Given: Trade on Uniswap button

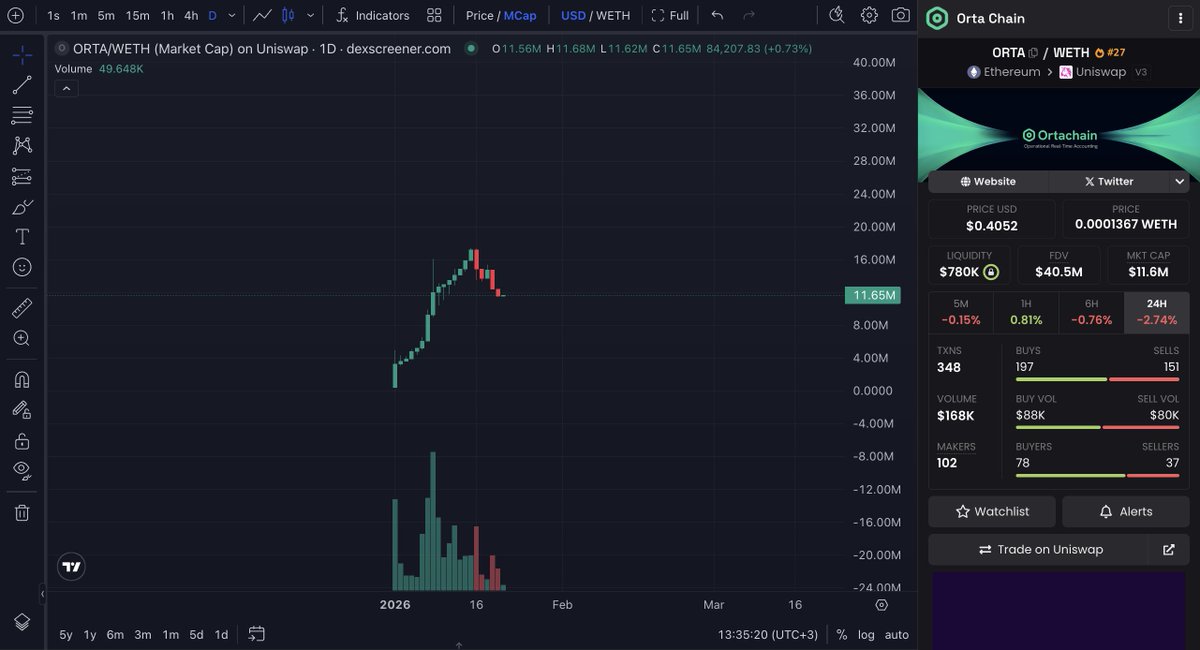Looking at the screenshot, I should pyautogui.click(x=1041, y=549).
